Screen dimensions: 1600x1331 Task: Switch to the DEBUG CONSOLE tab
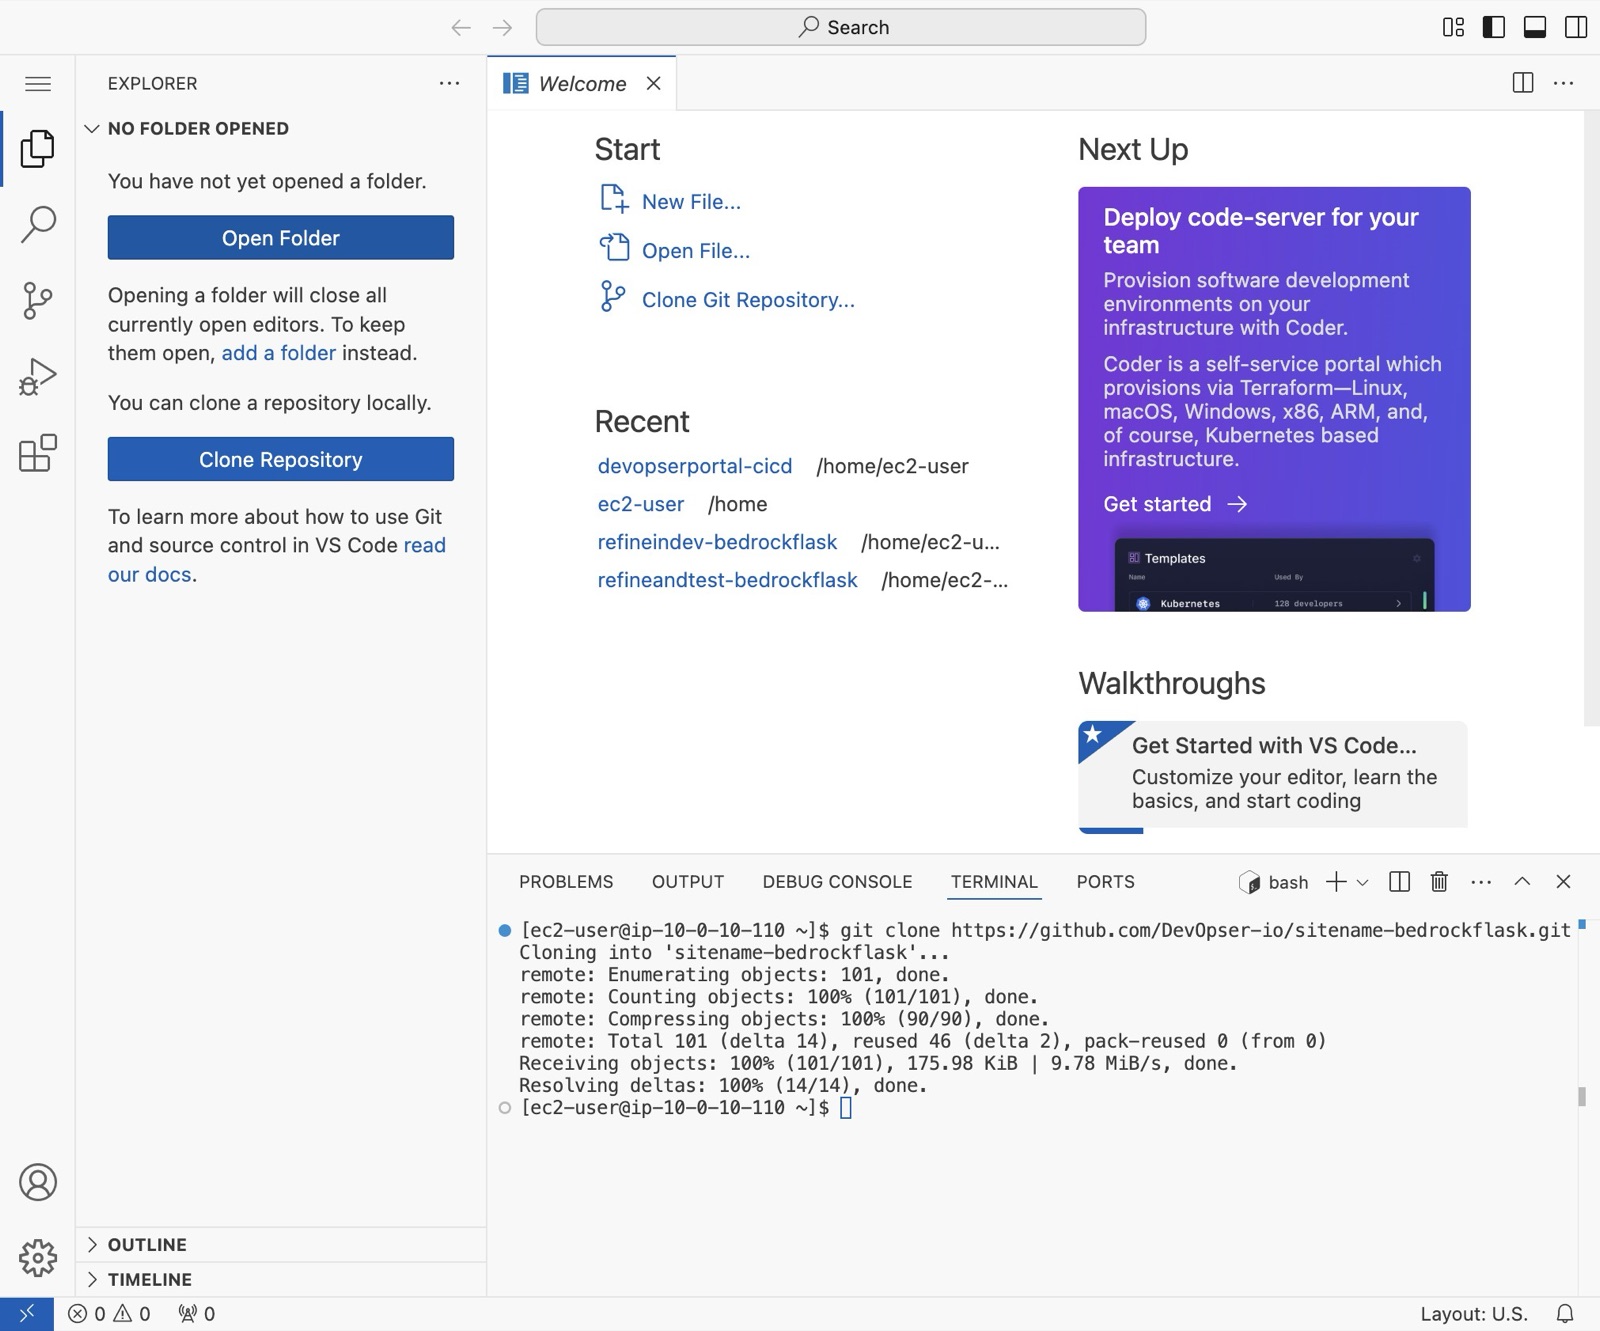coord(837,882)
